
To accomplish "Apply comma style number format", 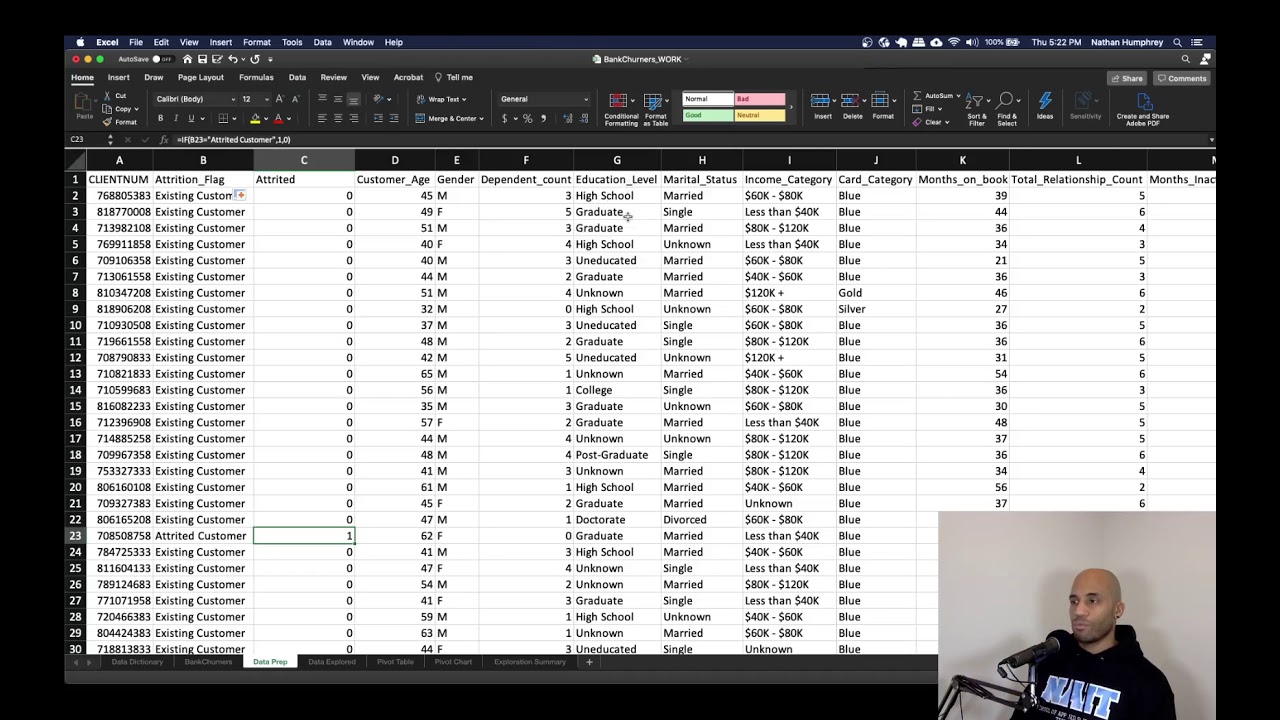I will pos(543,119).
